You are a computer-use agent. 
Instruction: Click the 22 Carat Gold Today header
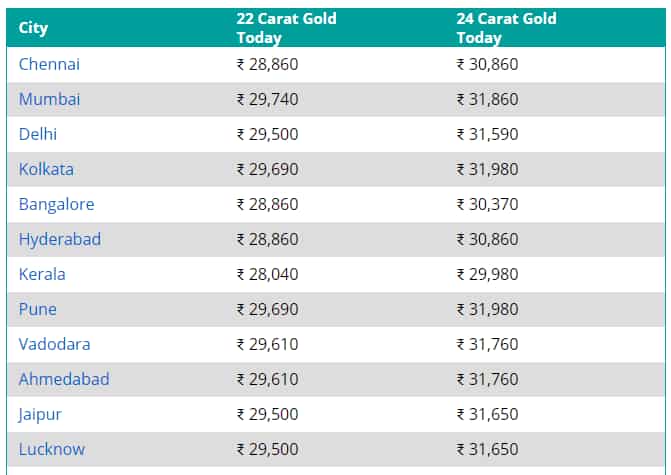(x=286, y=28)
